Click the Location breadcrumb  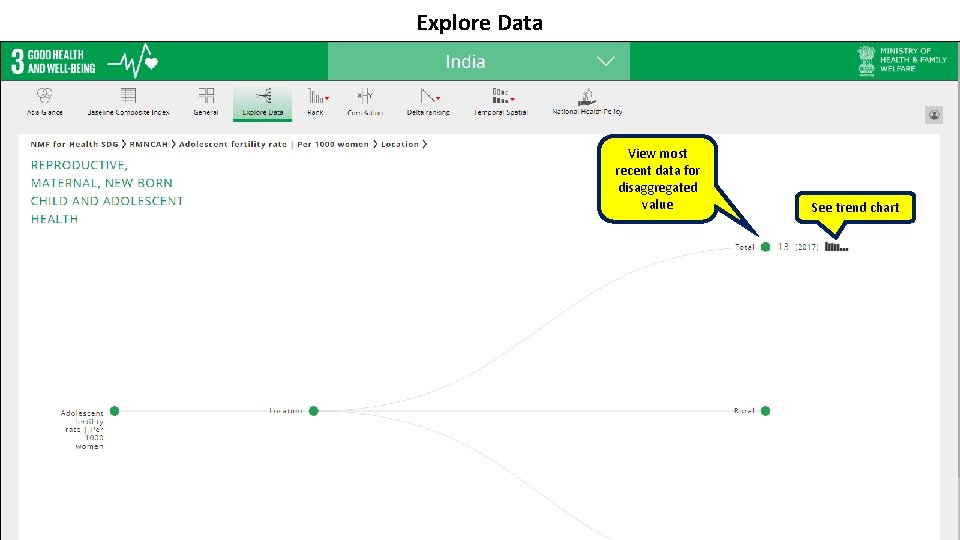(400, 144)
